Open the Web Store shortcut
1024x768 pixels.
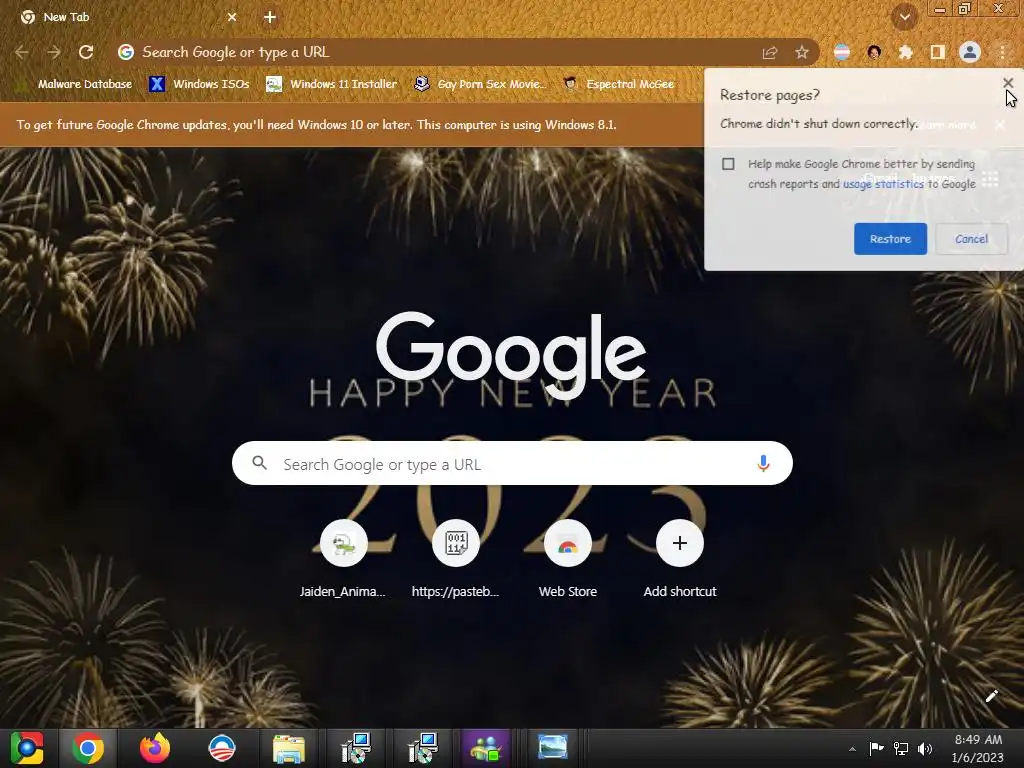click(568, 560)
